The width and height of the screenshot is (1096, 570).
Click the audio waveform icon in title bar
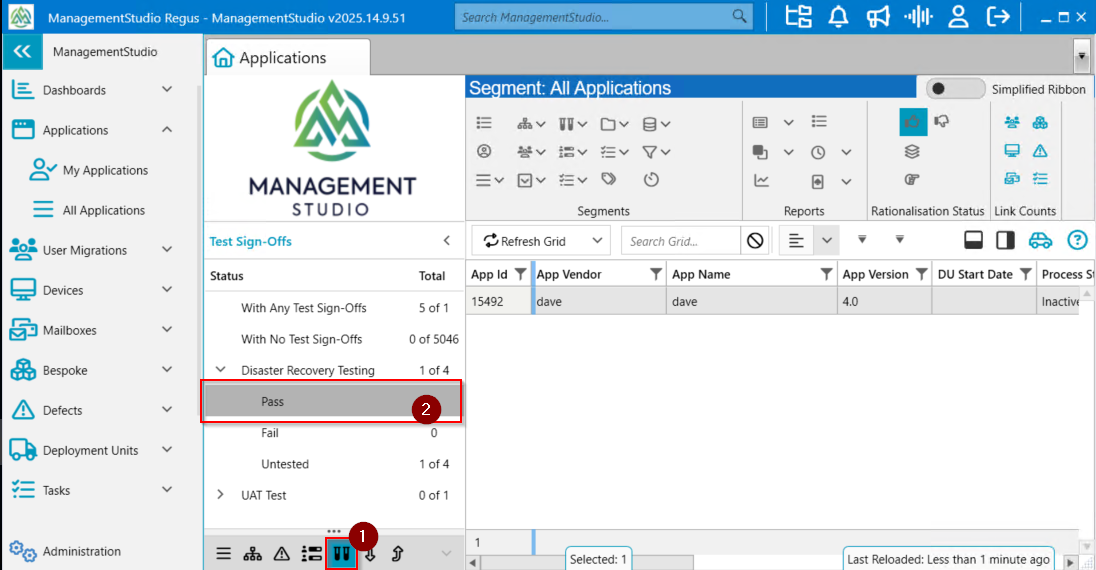[x=918, y=17]
